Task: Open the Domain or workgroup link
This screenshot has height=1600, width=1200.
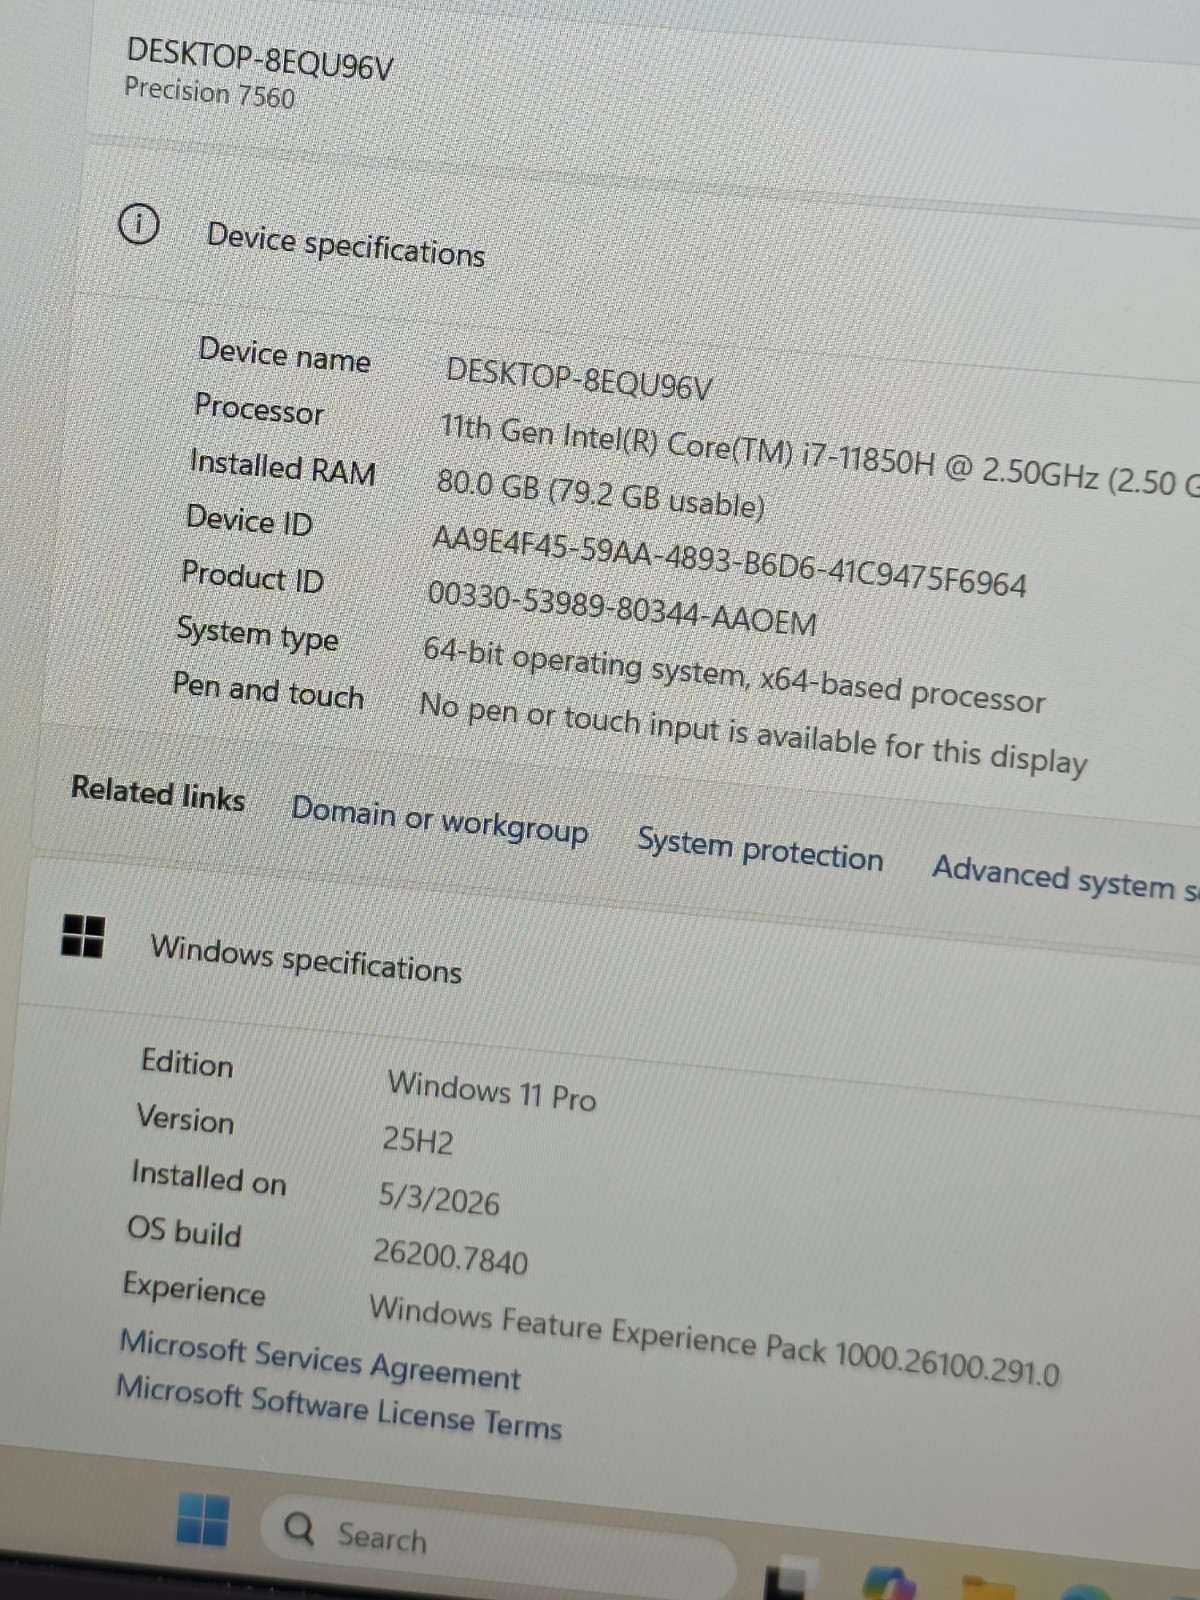Action: (x=440, y=821)
